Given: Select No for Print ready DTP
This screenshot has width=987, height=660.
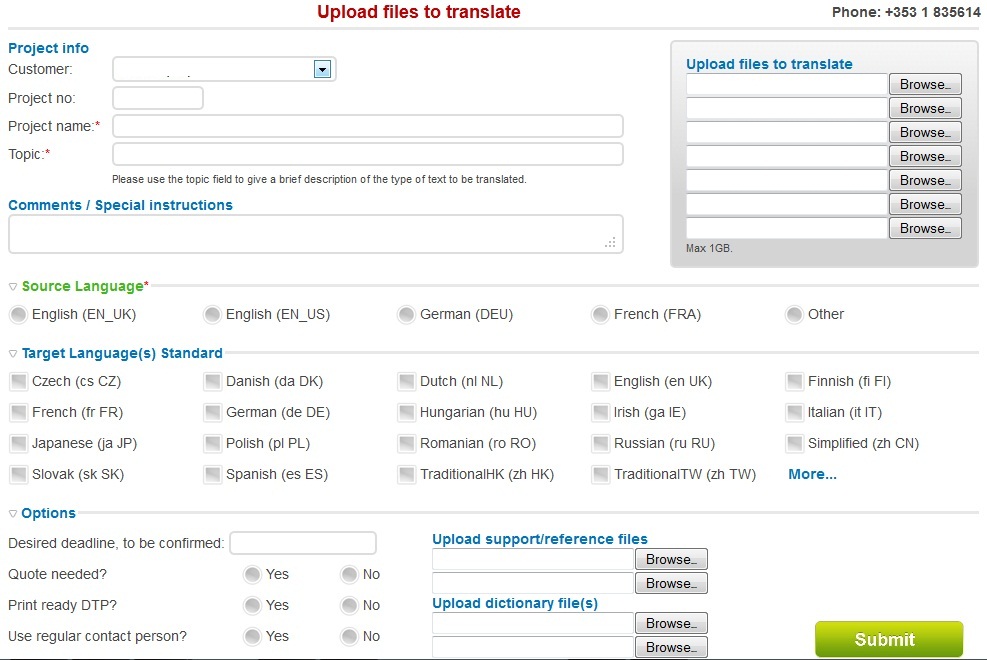Looking at the screenshot, I should 349,605.
